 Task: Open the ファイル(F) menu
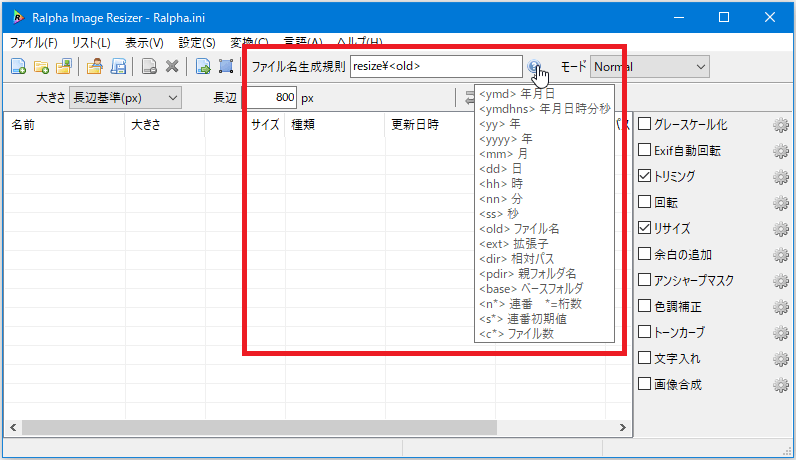point(33,43)
